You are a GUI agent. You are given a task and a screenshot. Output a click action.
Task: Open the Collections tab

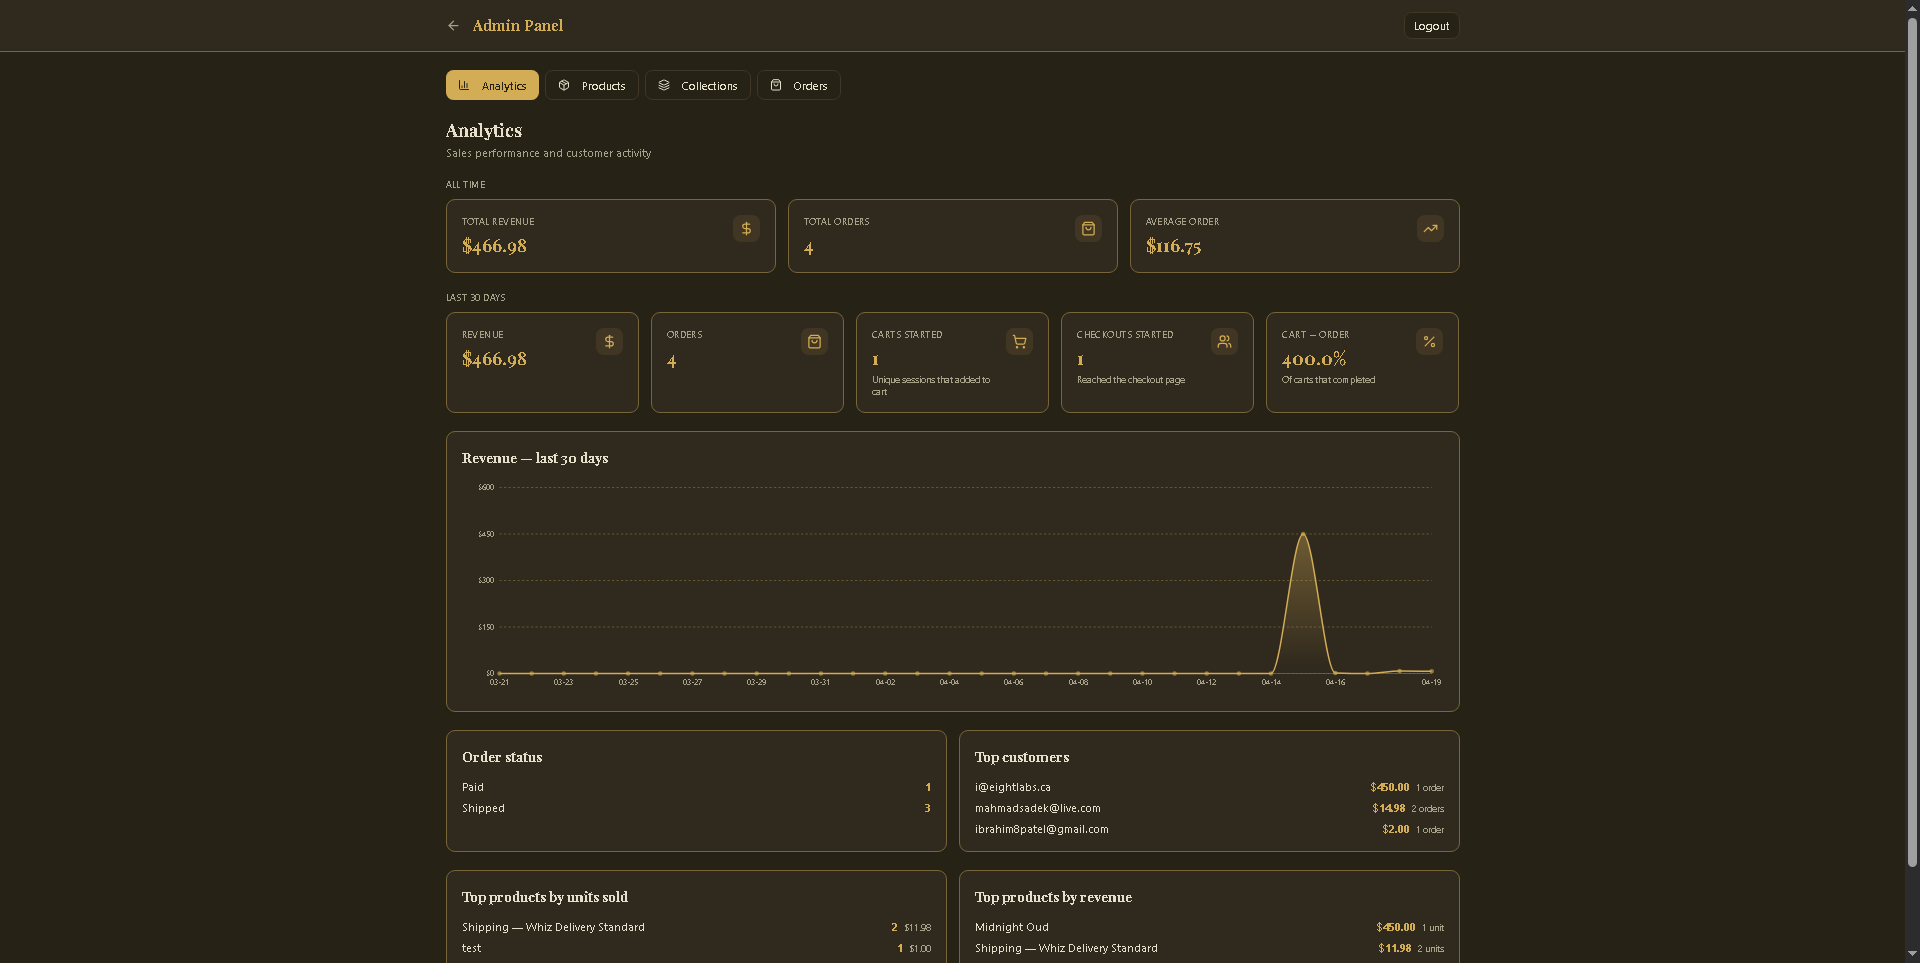point(698,85)
